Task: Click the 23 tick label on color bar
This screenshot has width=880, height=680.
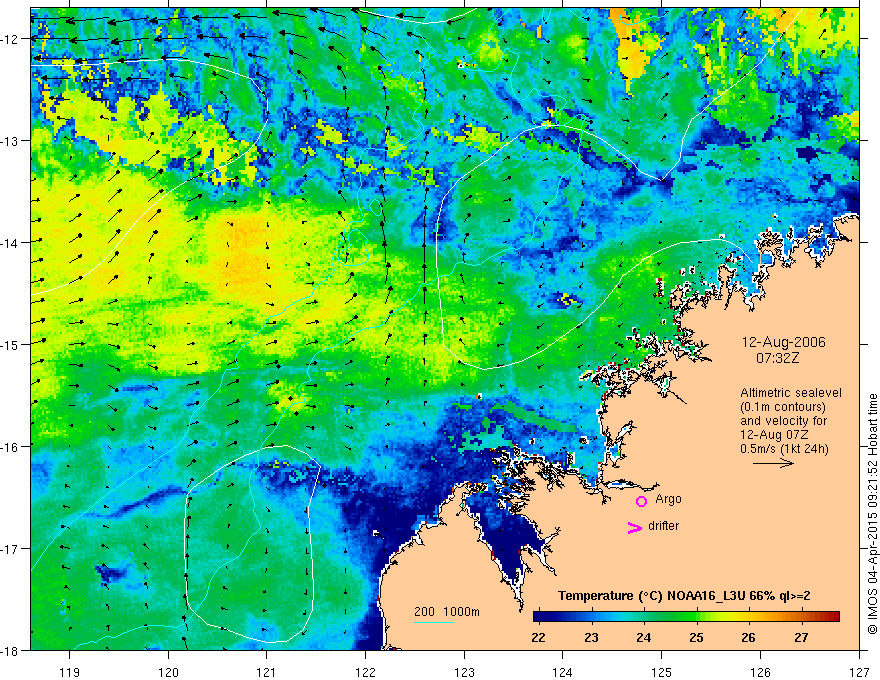Action: [591, 637]
